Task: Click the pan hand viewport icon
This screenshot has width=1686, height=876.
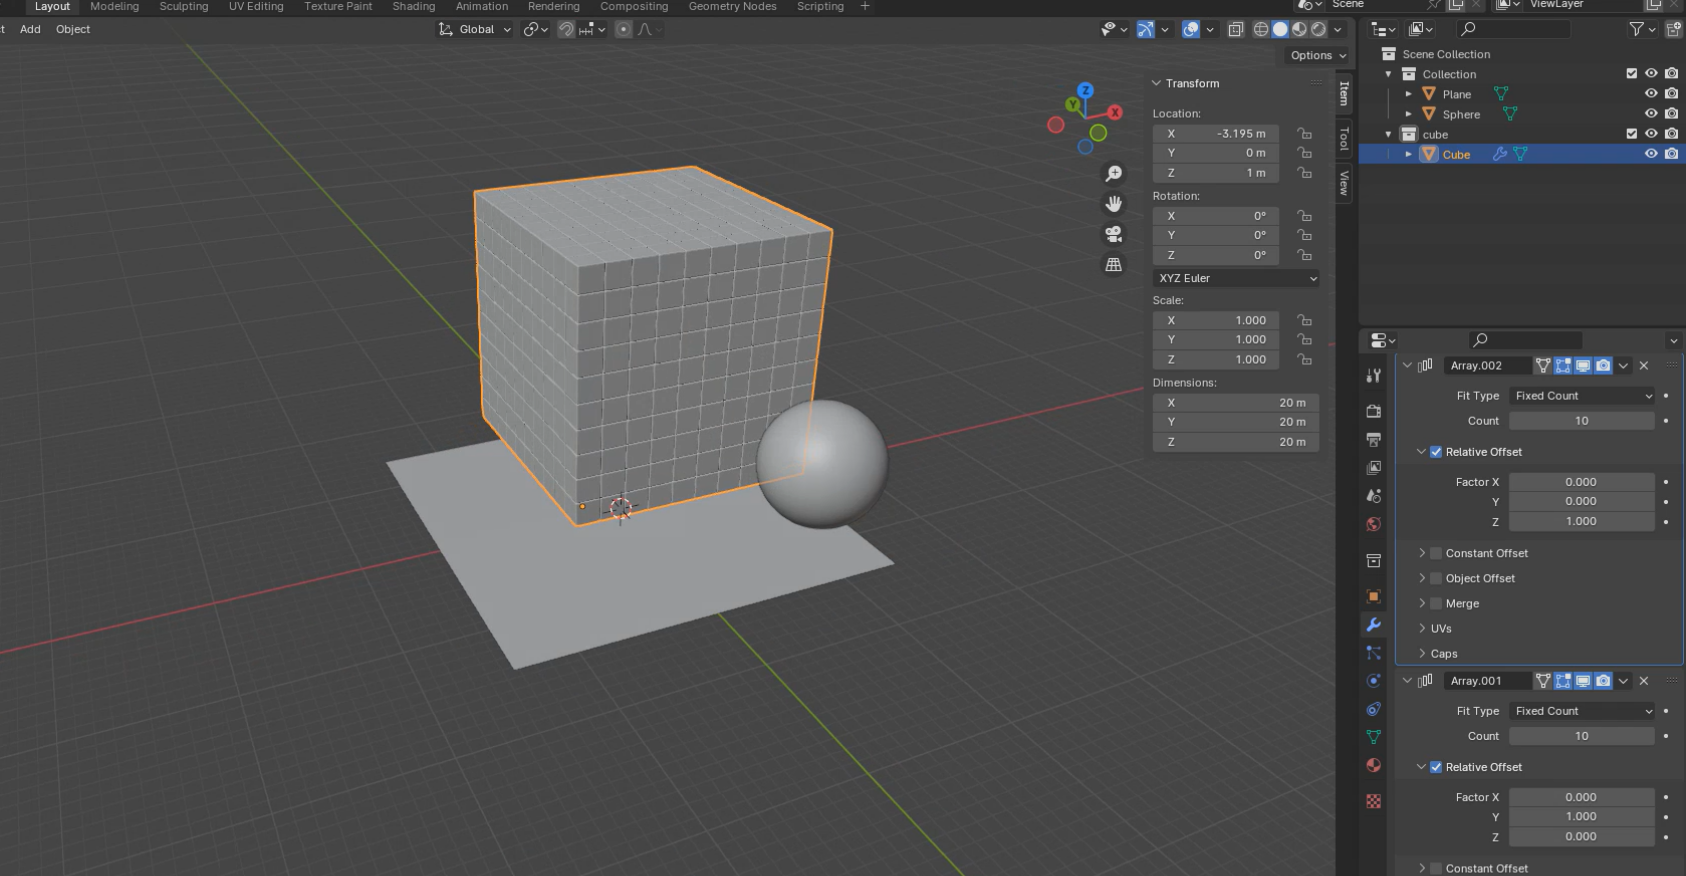Action: 1113,204
